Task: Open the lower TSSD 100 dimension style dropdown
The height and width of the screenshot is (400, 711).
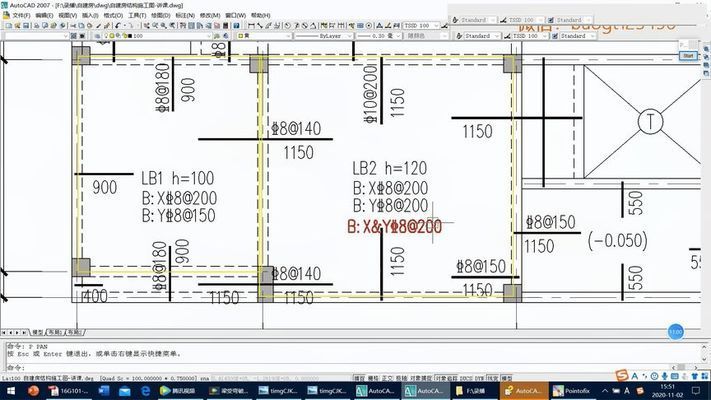Action: [x=530, y=36]
